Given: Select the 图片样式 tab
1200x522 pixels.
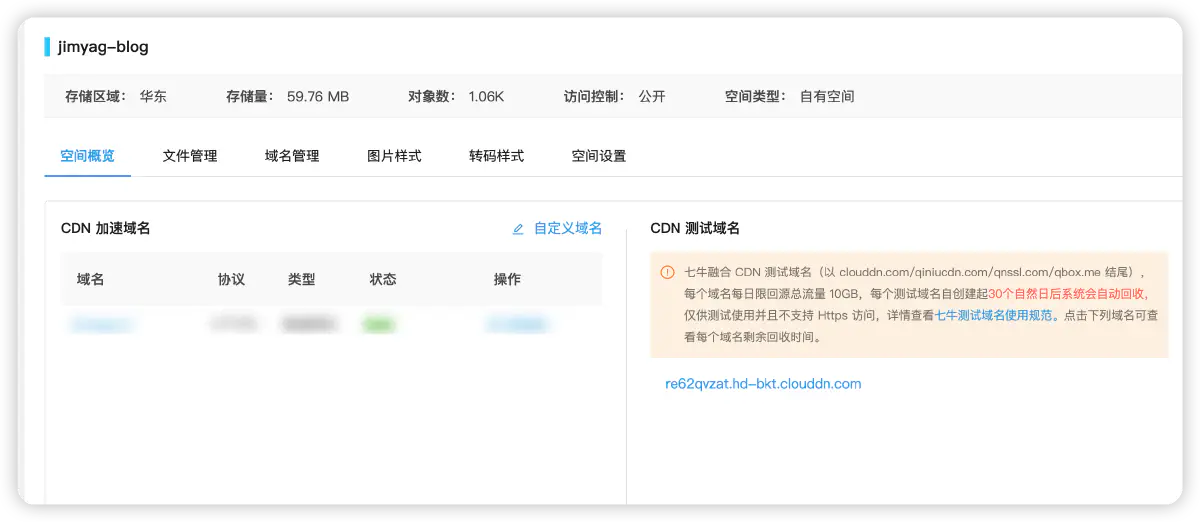Looking at the screenshot, I should pos(394,156).
